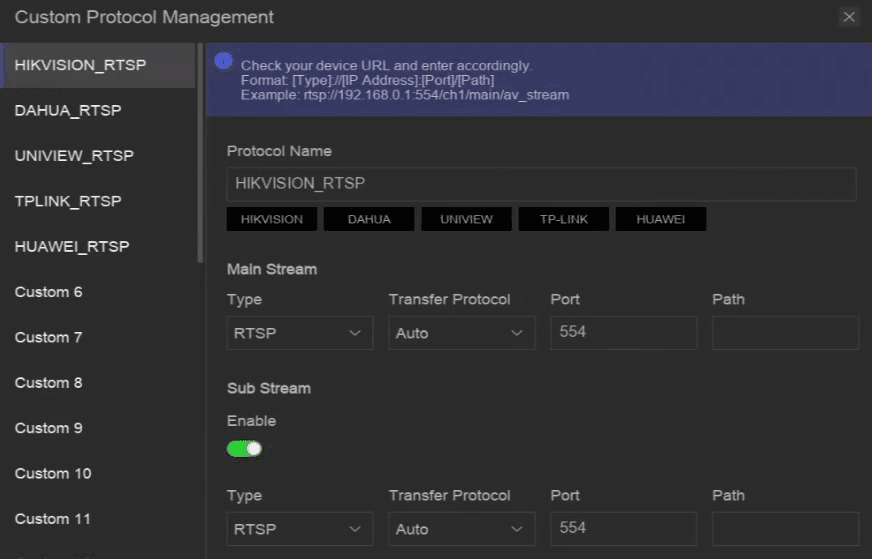The width and height of the screenshot is (872, 559).
Task: Select Custom 8 protocol entry
Action: coord(98,383)
